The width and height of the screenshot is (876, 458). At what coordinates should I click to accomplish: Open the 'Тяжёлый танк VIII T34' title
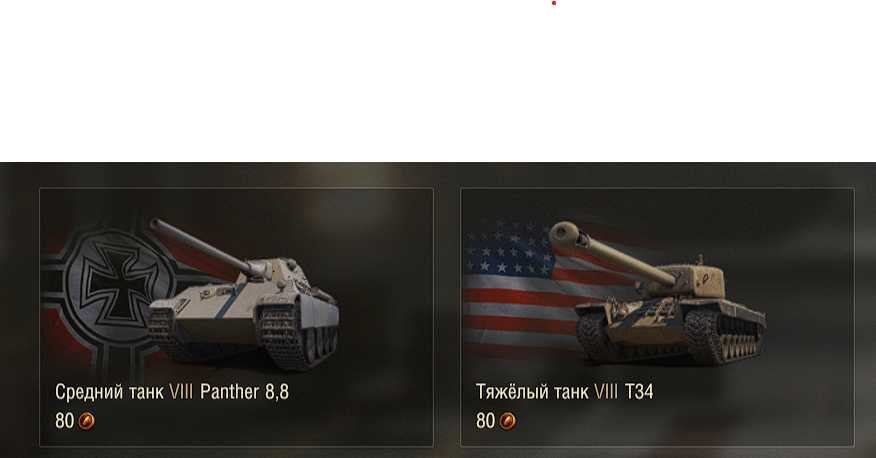(x=564, y=392)
